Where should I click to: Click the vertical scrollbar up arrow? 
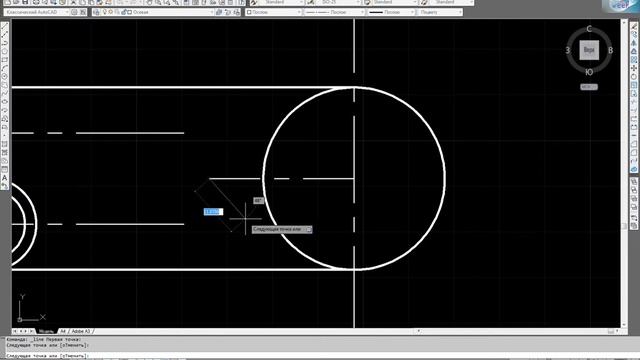624,22
